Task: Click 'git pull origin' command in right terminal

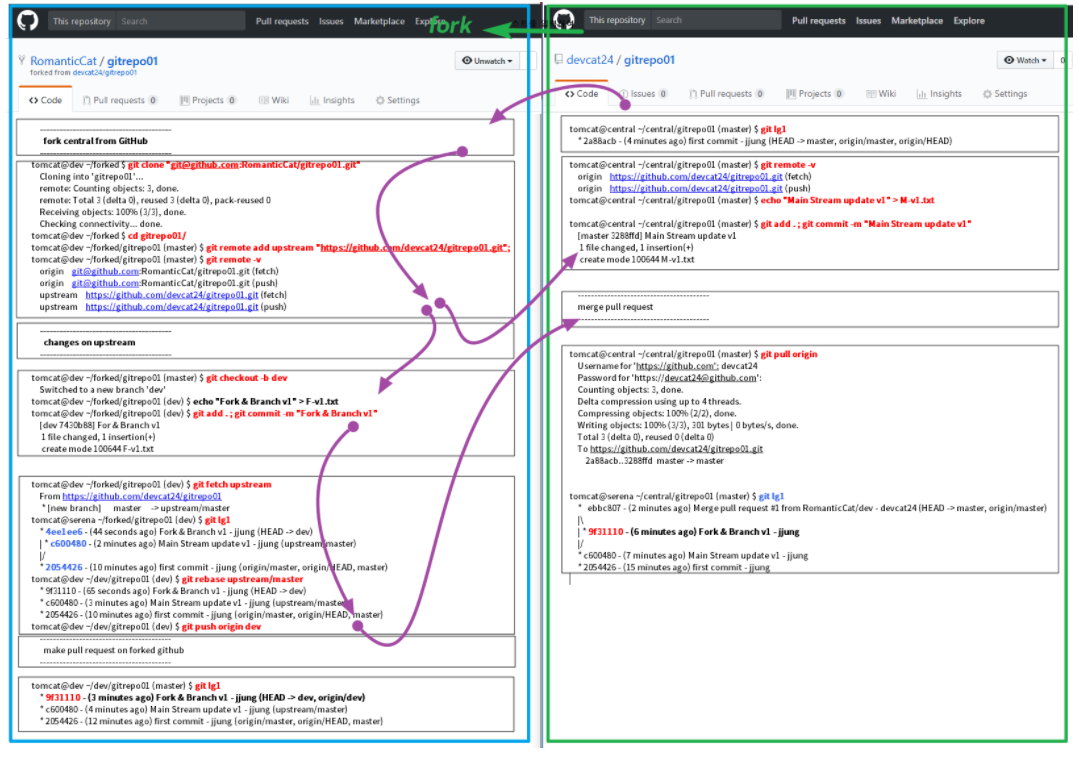Action: click(x=789, y=354)
